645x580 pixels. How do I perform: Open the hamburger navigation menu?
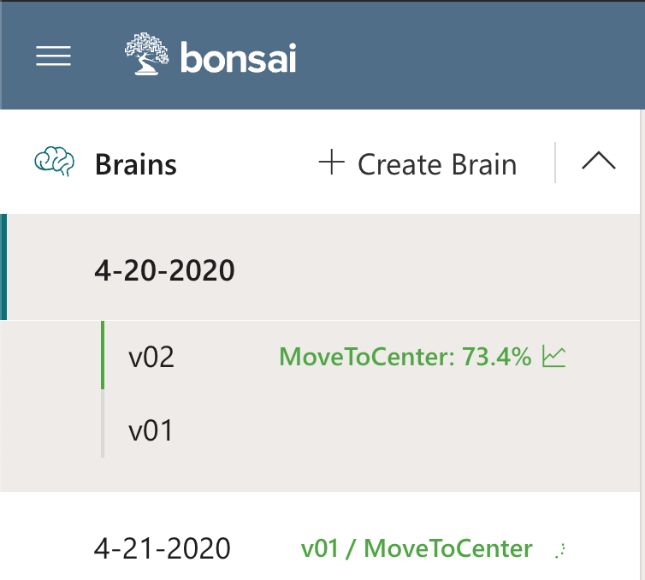click(53, 56)
